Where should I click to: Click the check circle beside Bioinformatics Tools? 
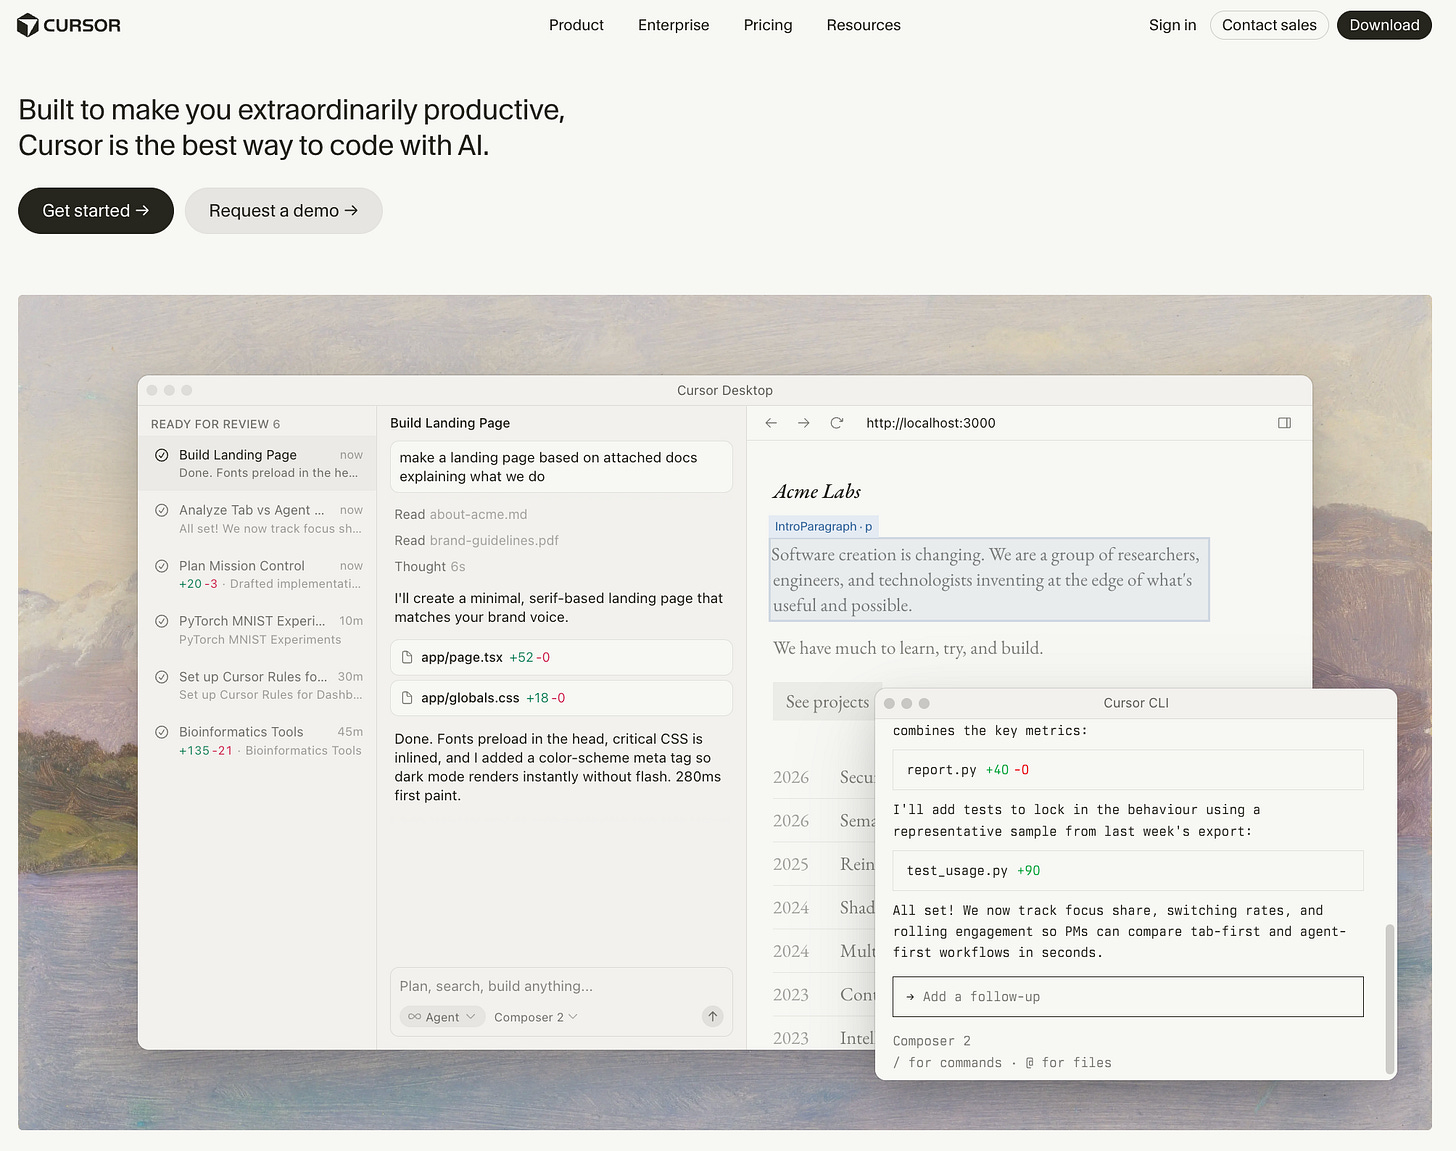coord(161,732)
